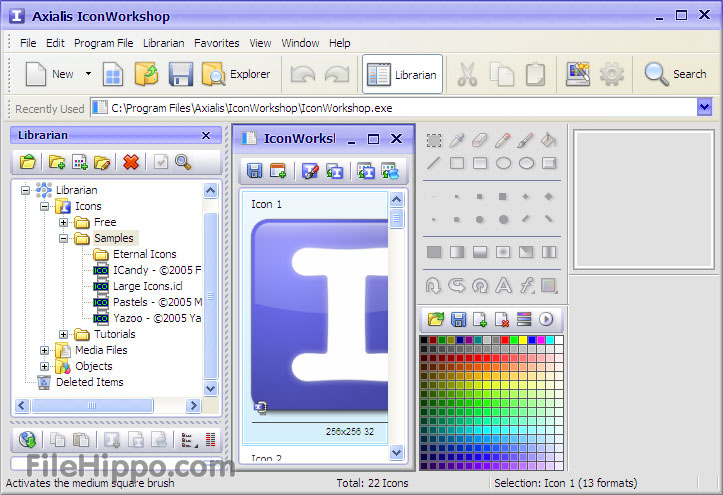Close the Librarian panel

click(206, 135)
